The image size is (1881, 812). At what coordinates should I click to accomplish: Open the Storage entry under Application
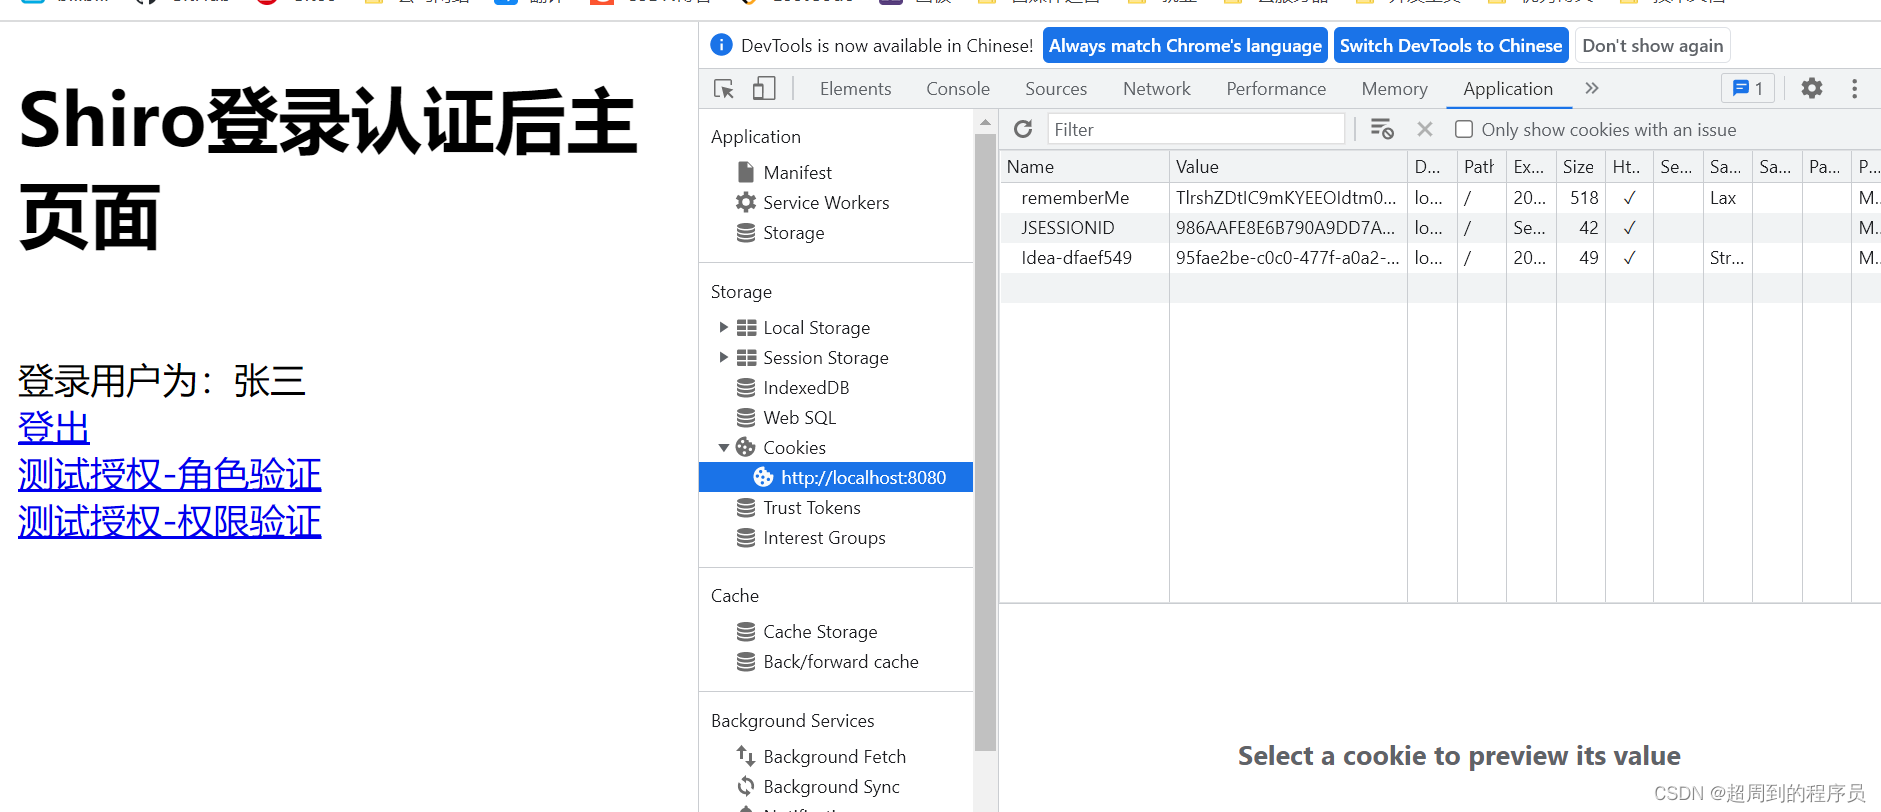pyautogui.click(x=793, y=232)
